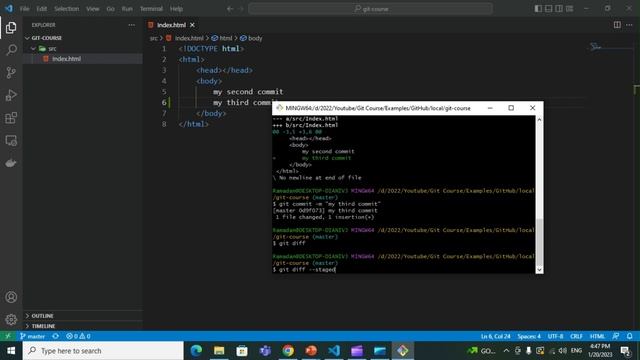Change the UTF-8 file encoding
The width and height of the screenshot is (640, 360).
[x=555, y=336]
